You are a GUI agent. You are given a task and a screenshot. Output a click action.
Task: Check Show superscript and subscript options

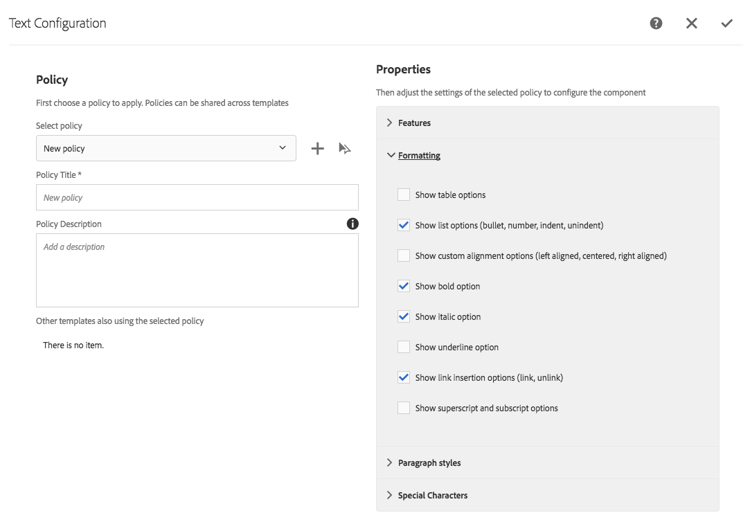(x=403, y=408)
